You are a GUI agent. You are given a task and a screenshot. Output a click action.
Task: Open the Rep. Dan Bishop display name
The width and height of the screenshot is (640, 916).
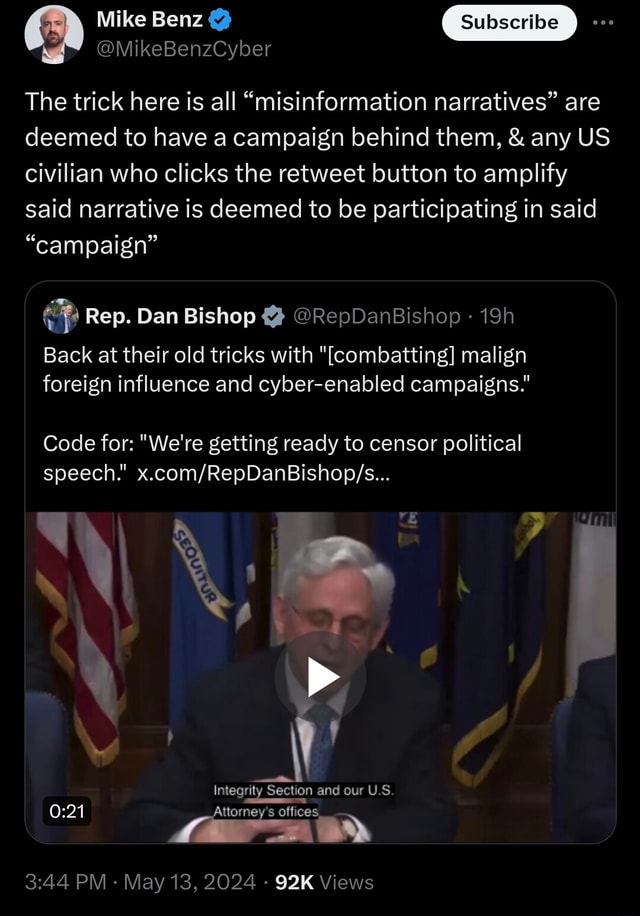click(x=170, y=317)
